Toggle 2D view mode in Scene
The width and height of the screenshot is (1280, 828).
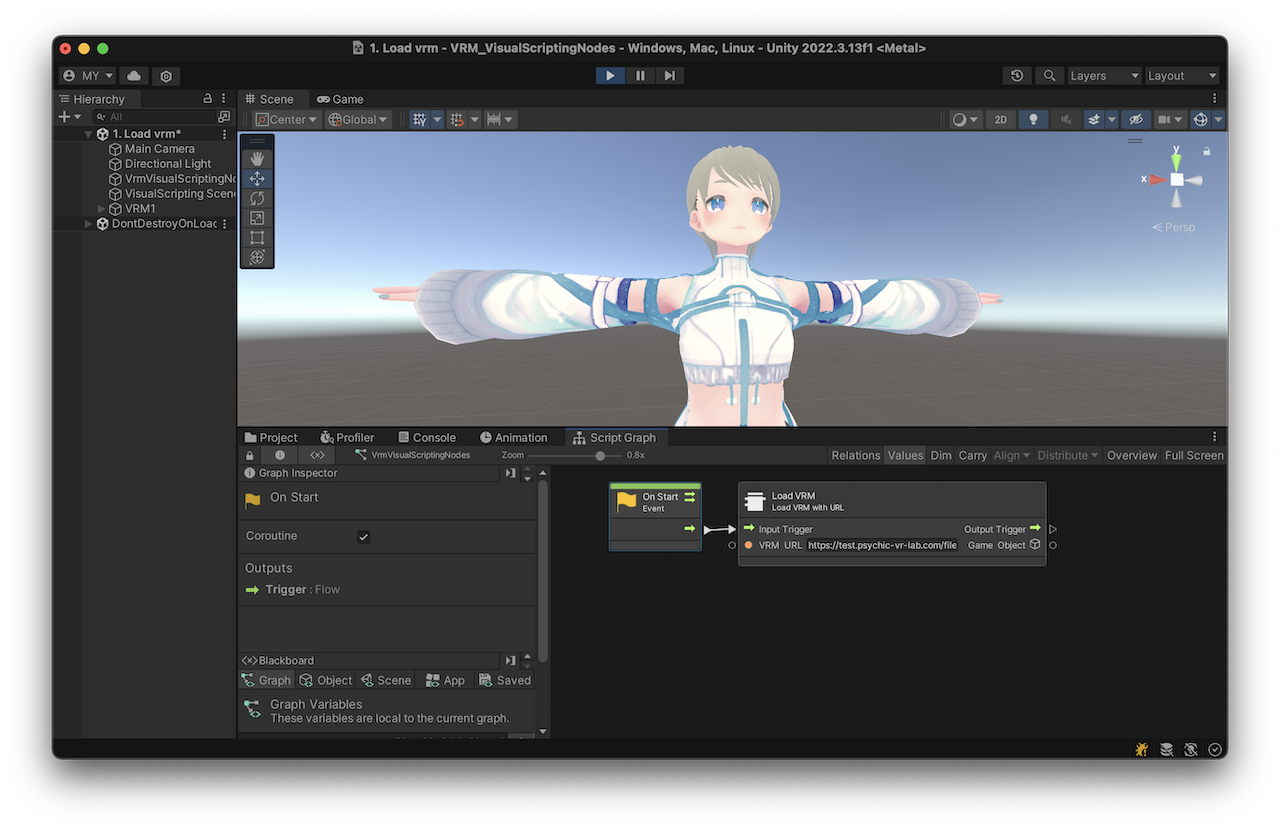[1000, 119]
